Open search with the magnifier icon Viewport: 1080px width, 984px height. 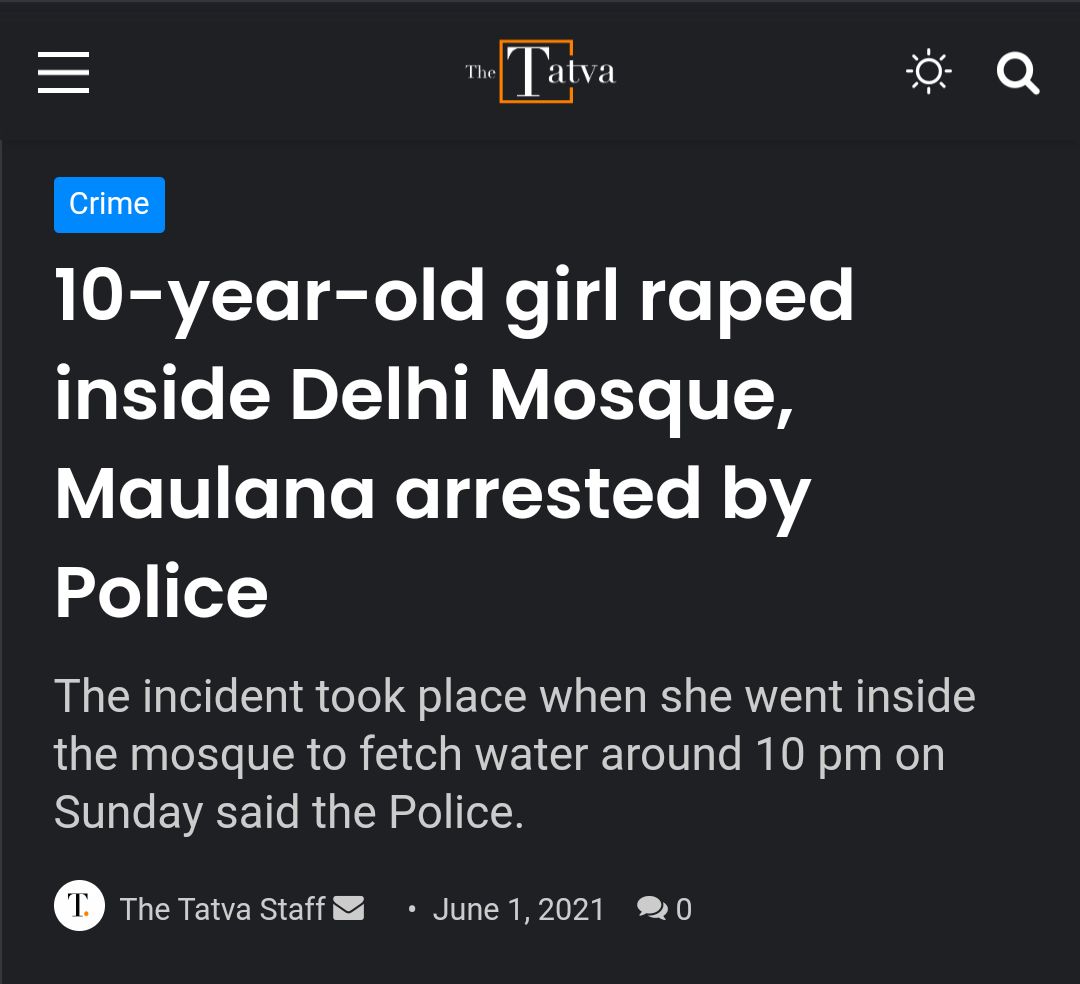[x=1018, y=72]
